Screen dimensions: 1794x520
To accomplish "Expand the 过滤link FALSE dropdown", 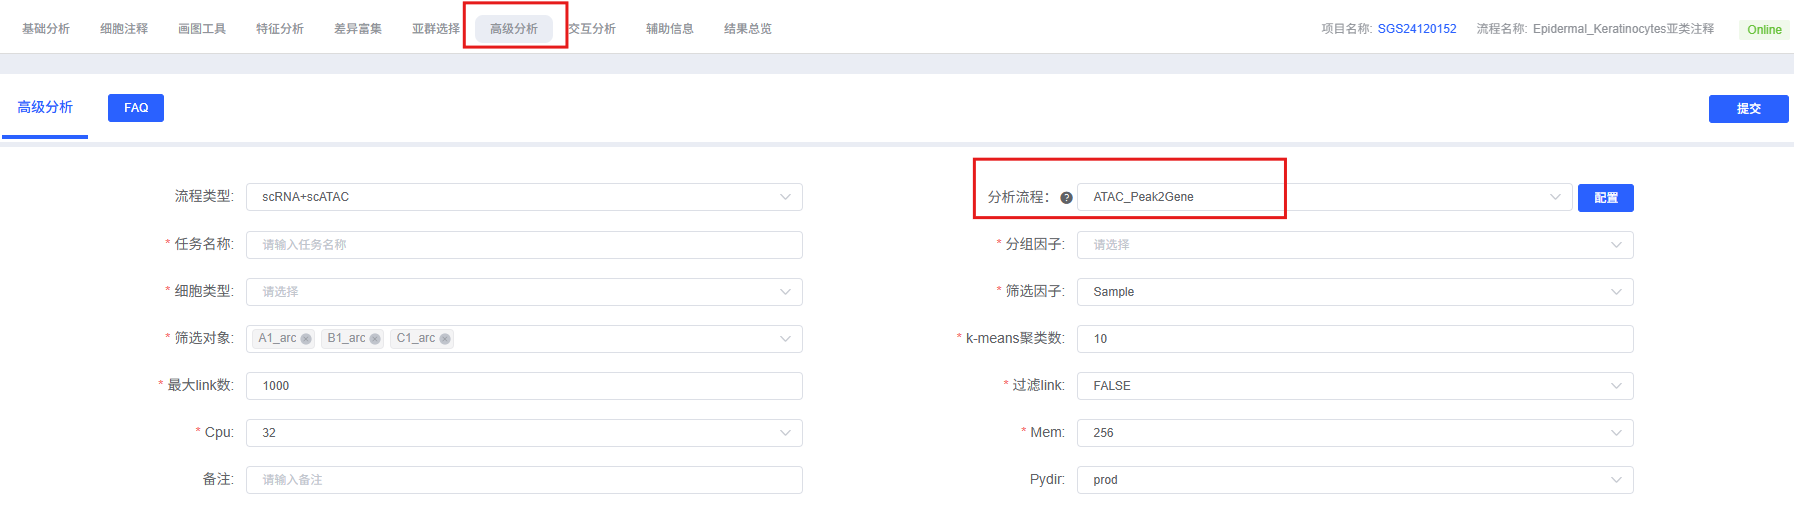I will 1354,386.
